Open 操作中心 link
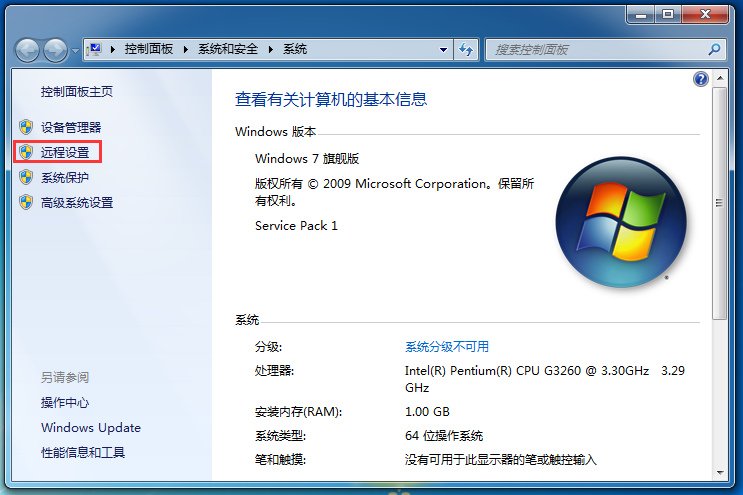Viewport: 743px width, 495px height. (x=65, y=403)
